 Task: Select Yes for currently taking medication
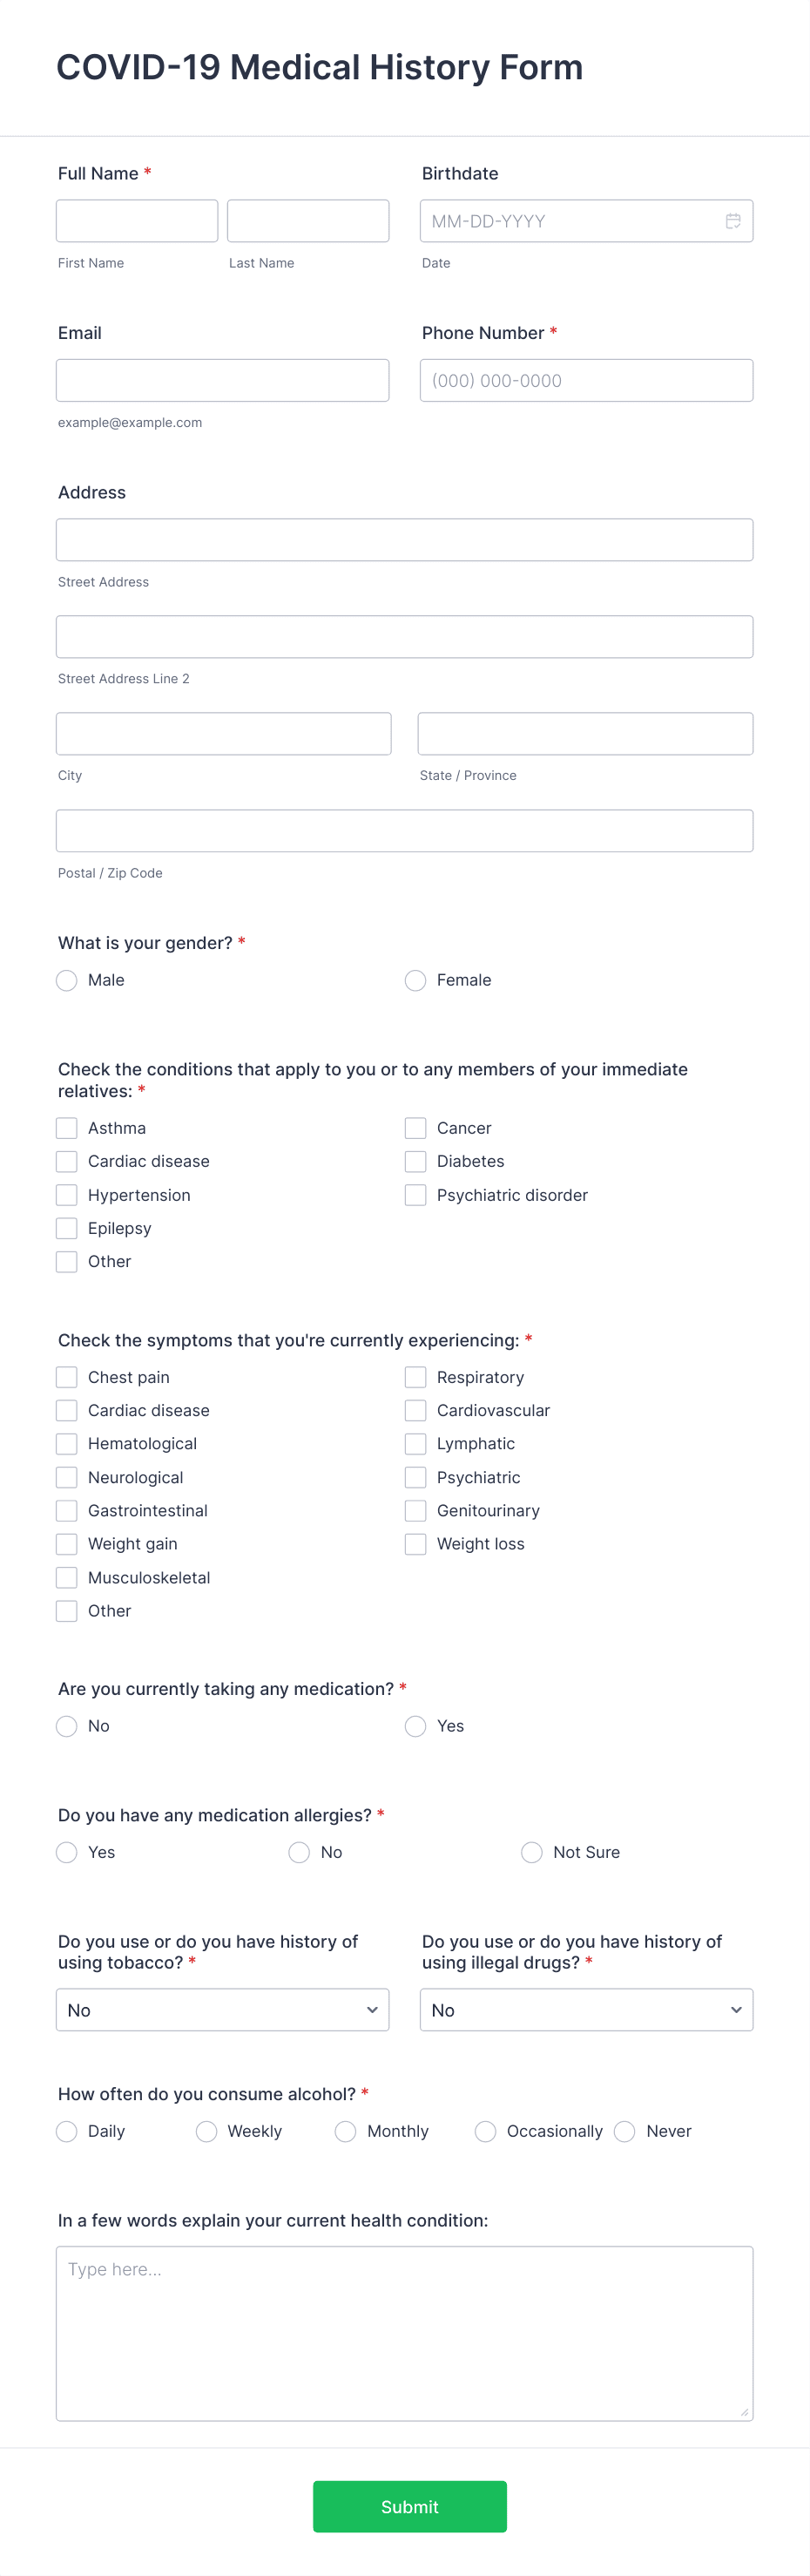[x=415, y=1726]
